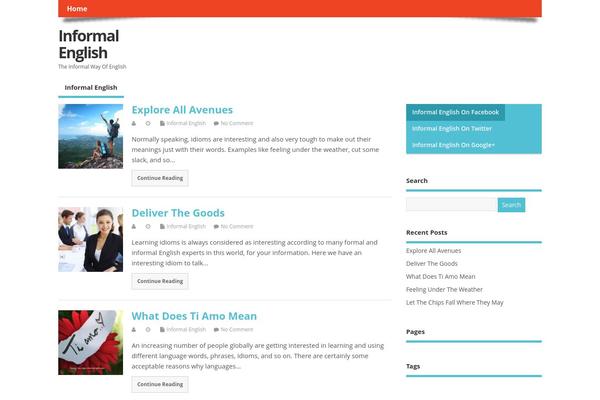Open the What Does Ti Amo Mean post title

(x=194, y=316)
